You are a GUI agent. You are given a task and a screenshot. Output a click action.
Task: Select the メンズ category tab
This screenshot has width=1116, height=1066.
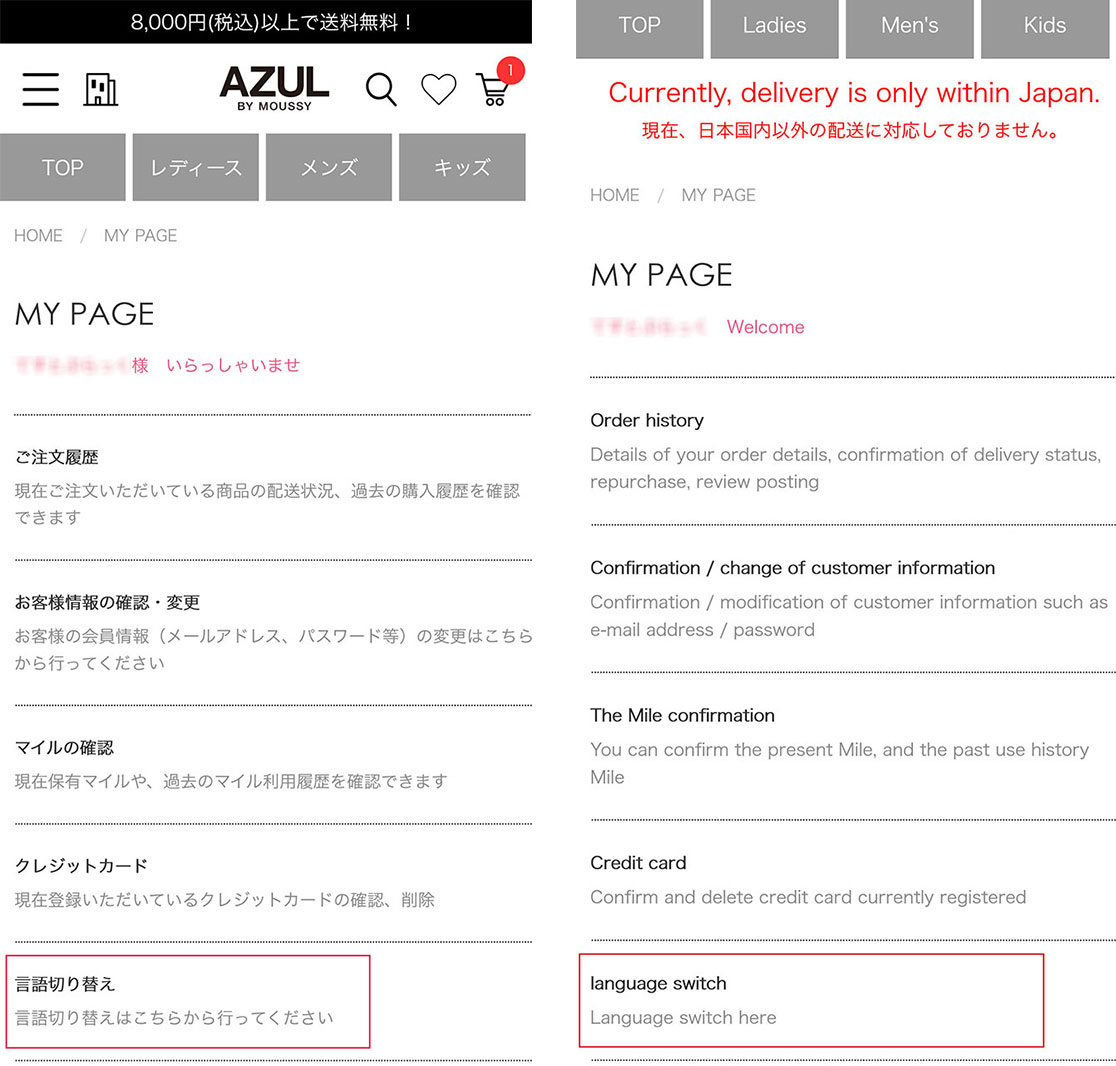coord(329,167)
